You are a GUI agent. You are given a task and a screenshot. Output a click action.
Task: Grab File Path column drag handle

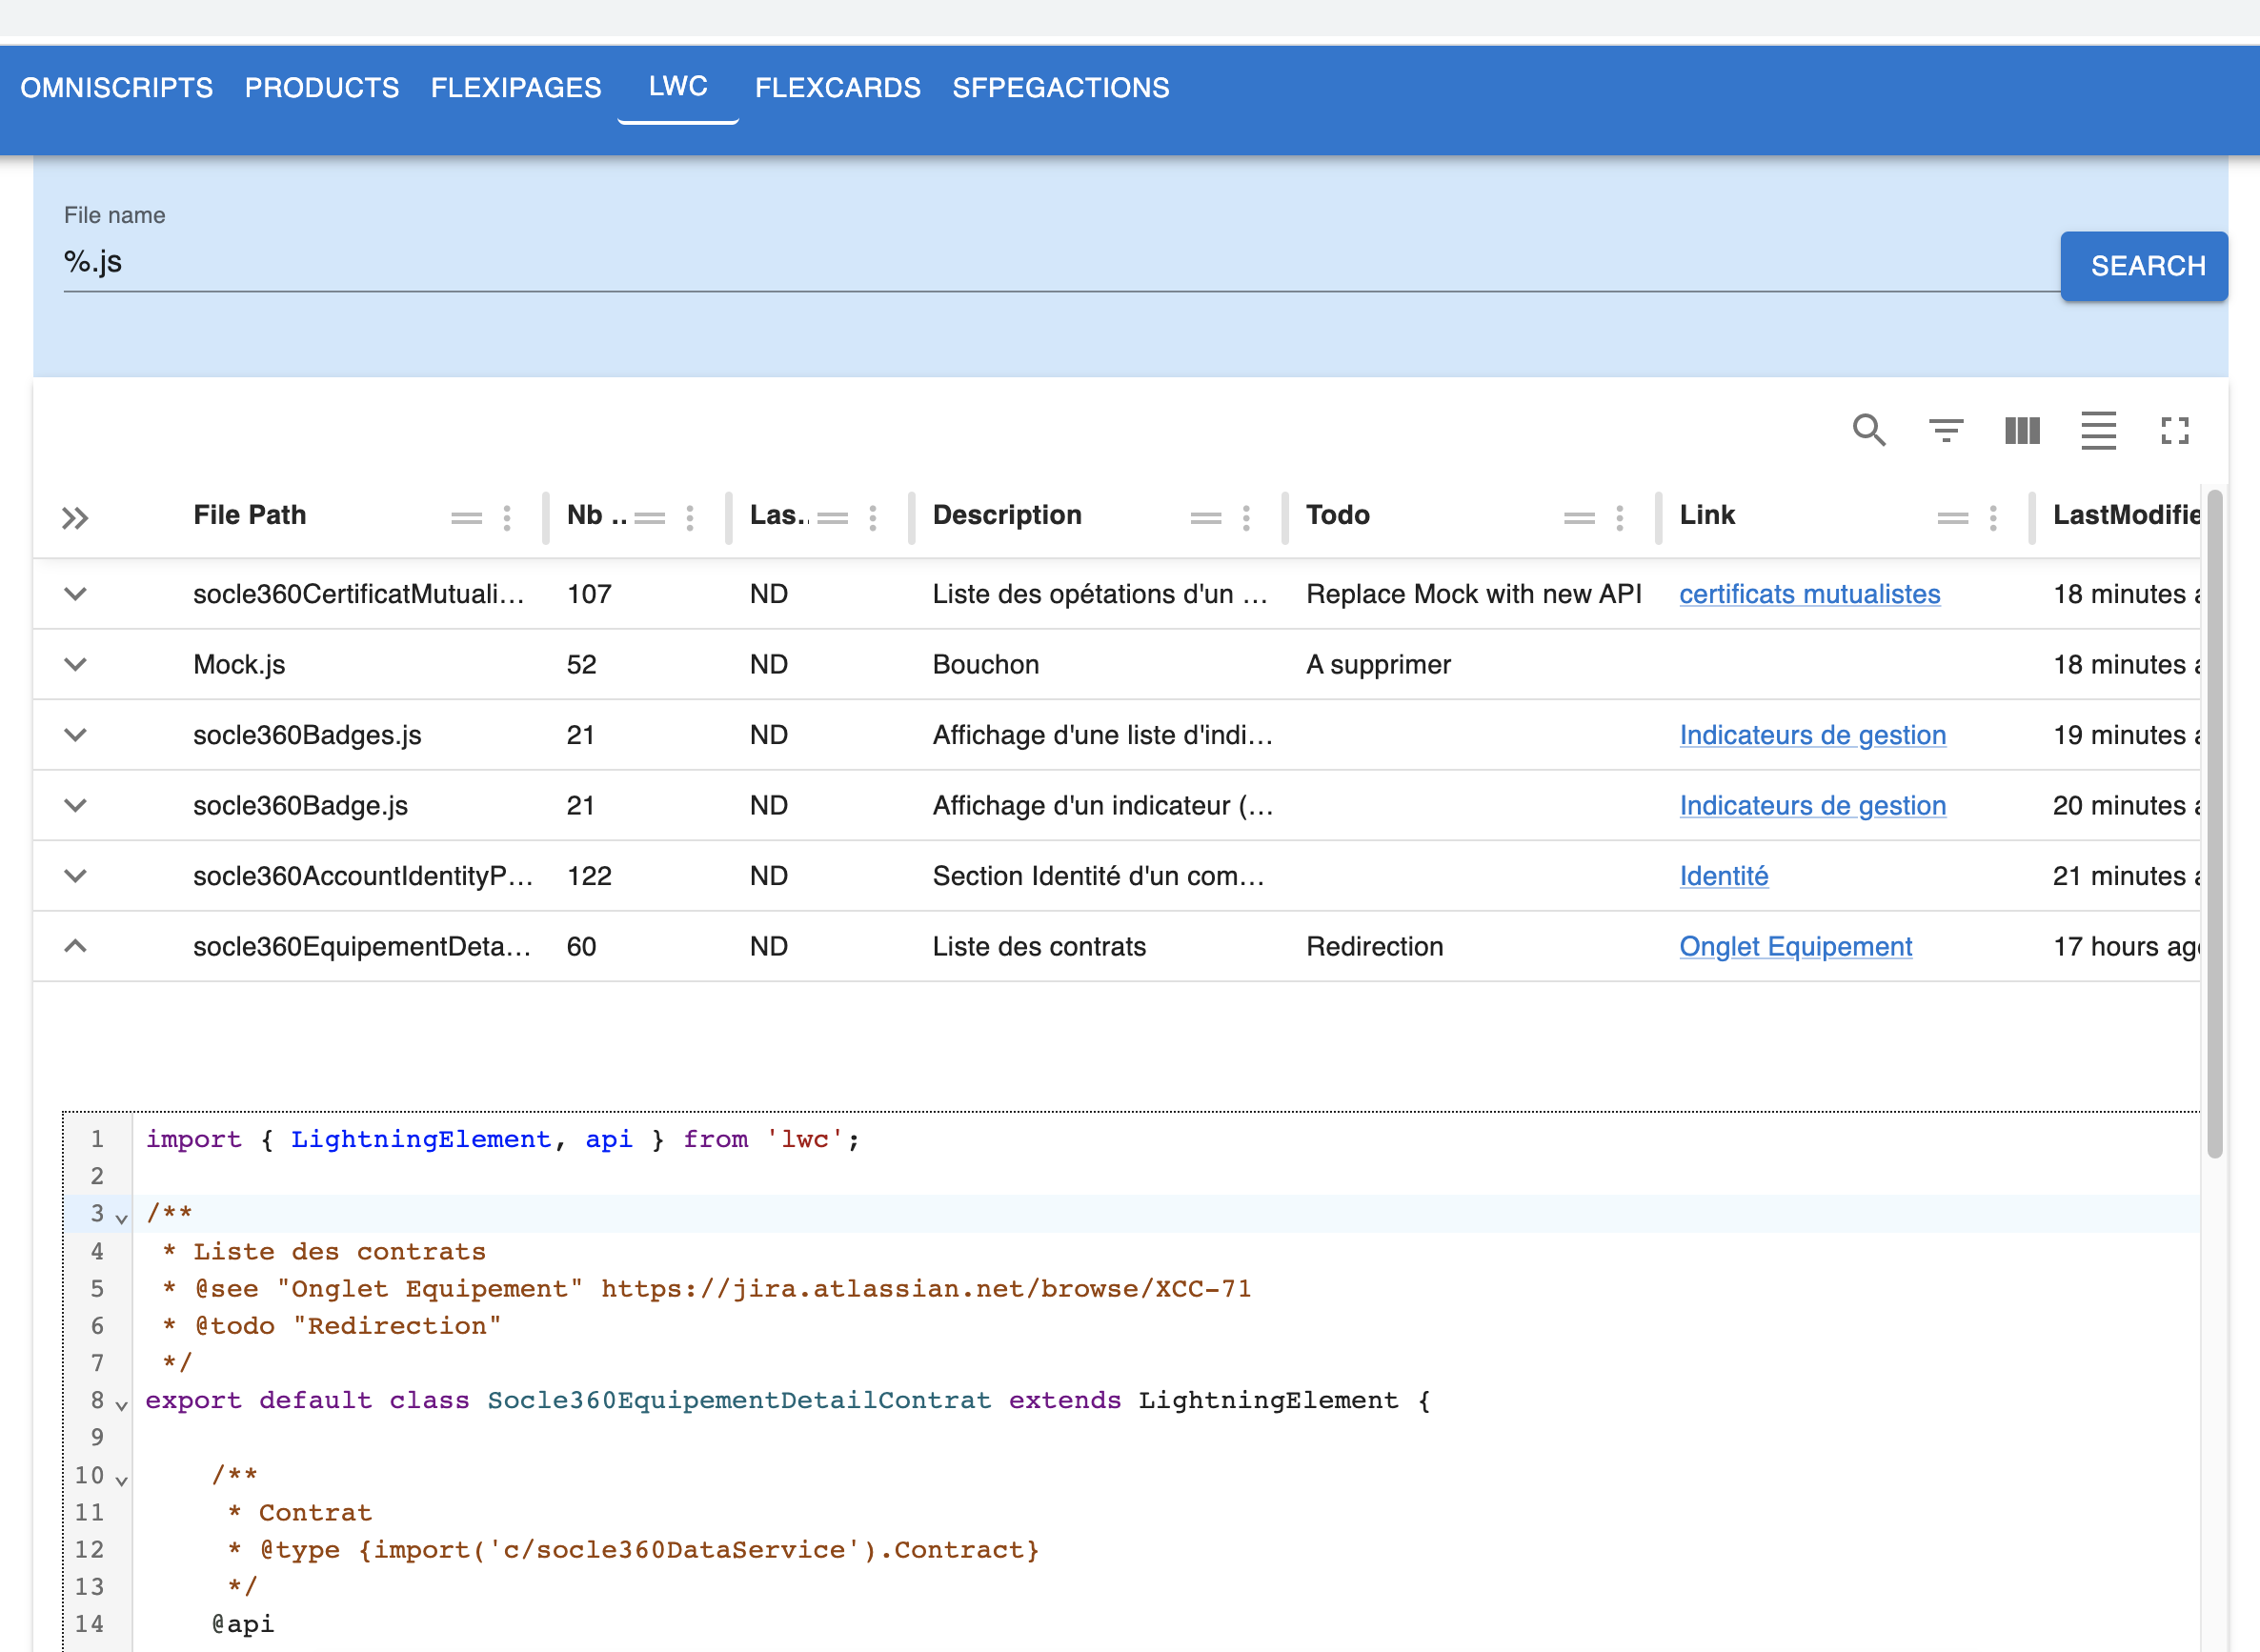click(x=466, y=518)
